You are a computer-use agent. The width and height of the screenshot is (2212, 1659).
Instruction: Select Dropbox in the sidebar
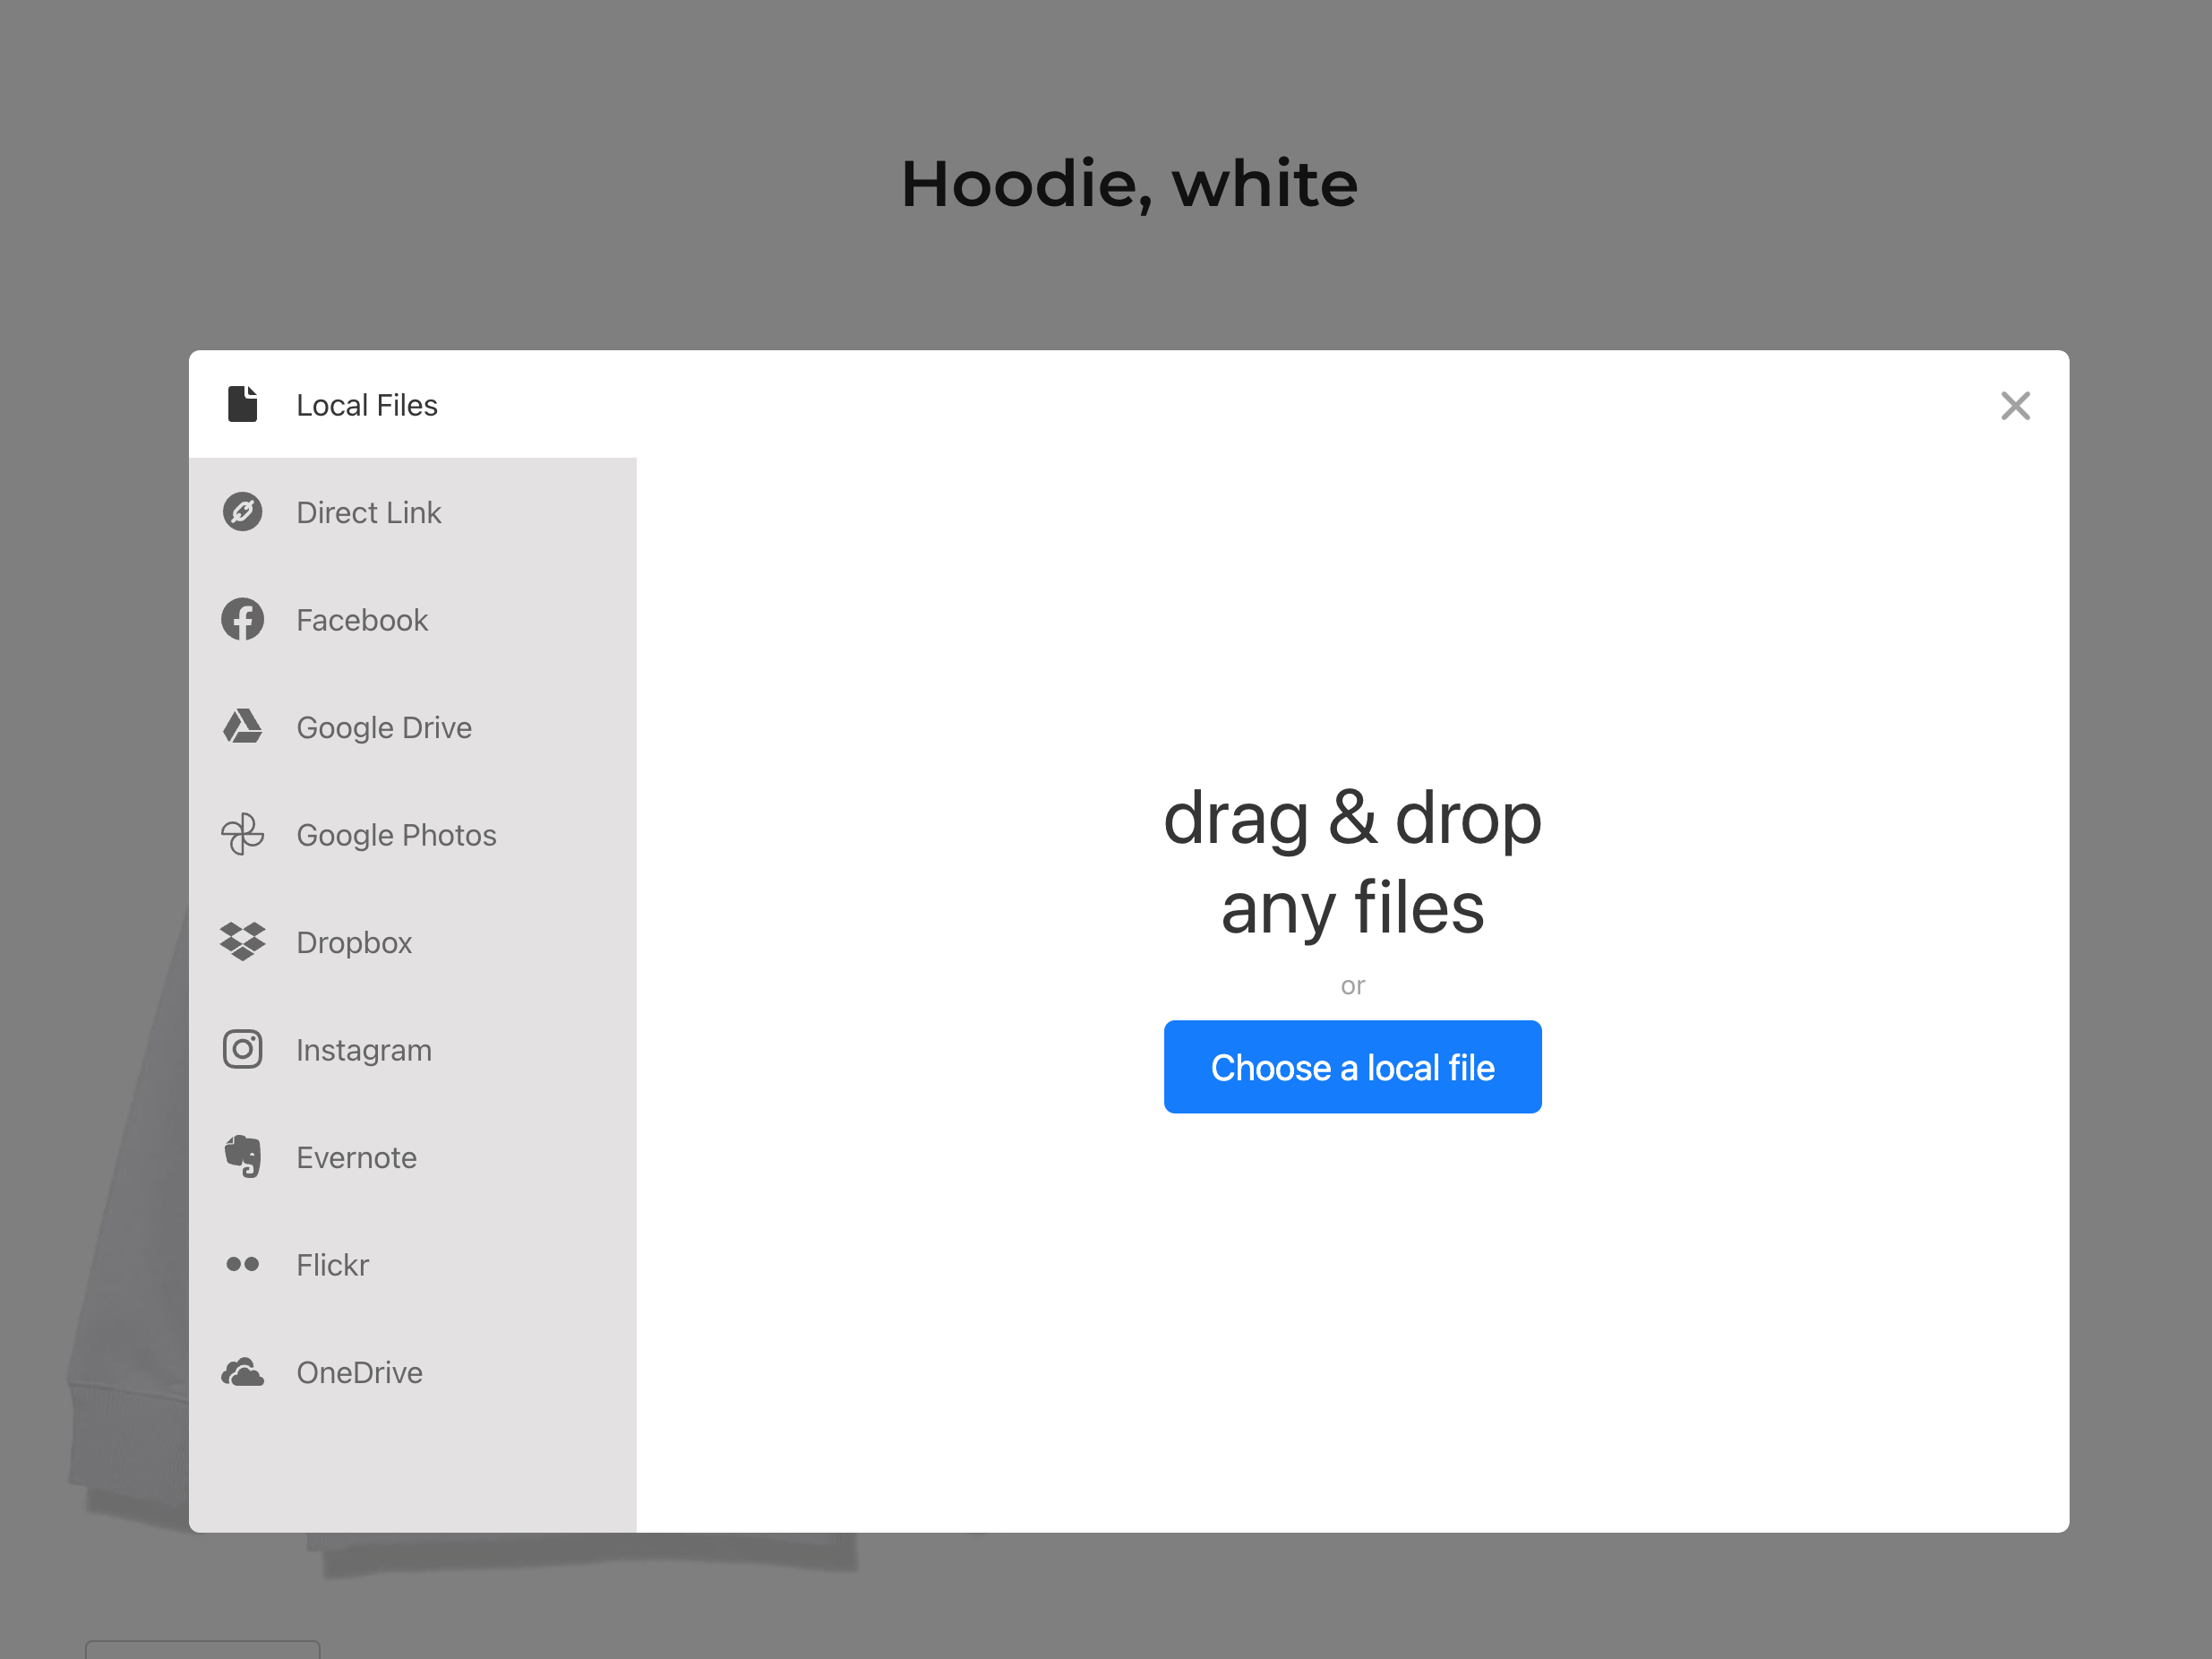click(x=354, y=942)
